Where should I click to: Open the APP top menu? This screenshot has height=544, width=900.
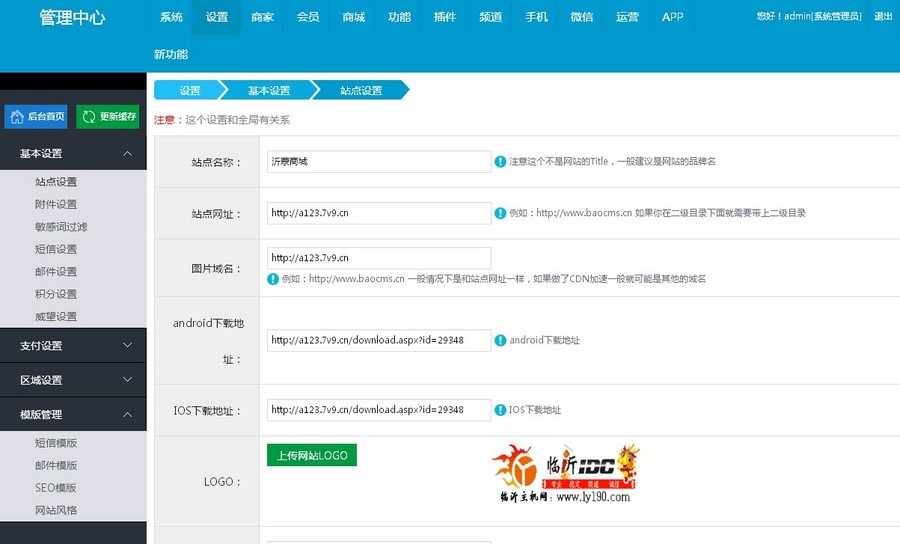point(673,17)
